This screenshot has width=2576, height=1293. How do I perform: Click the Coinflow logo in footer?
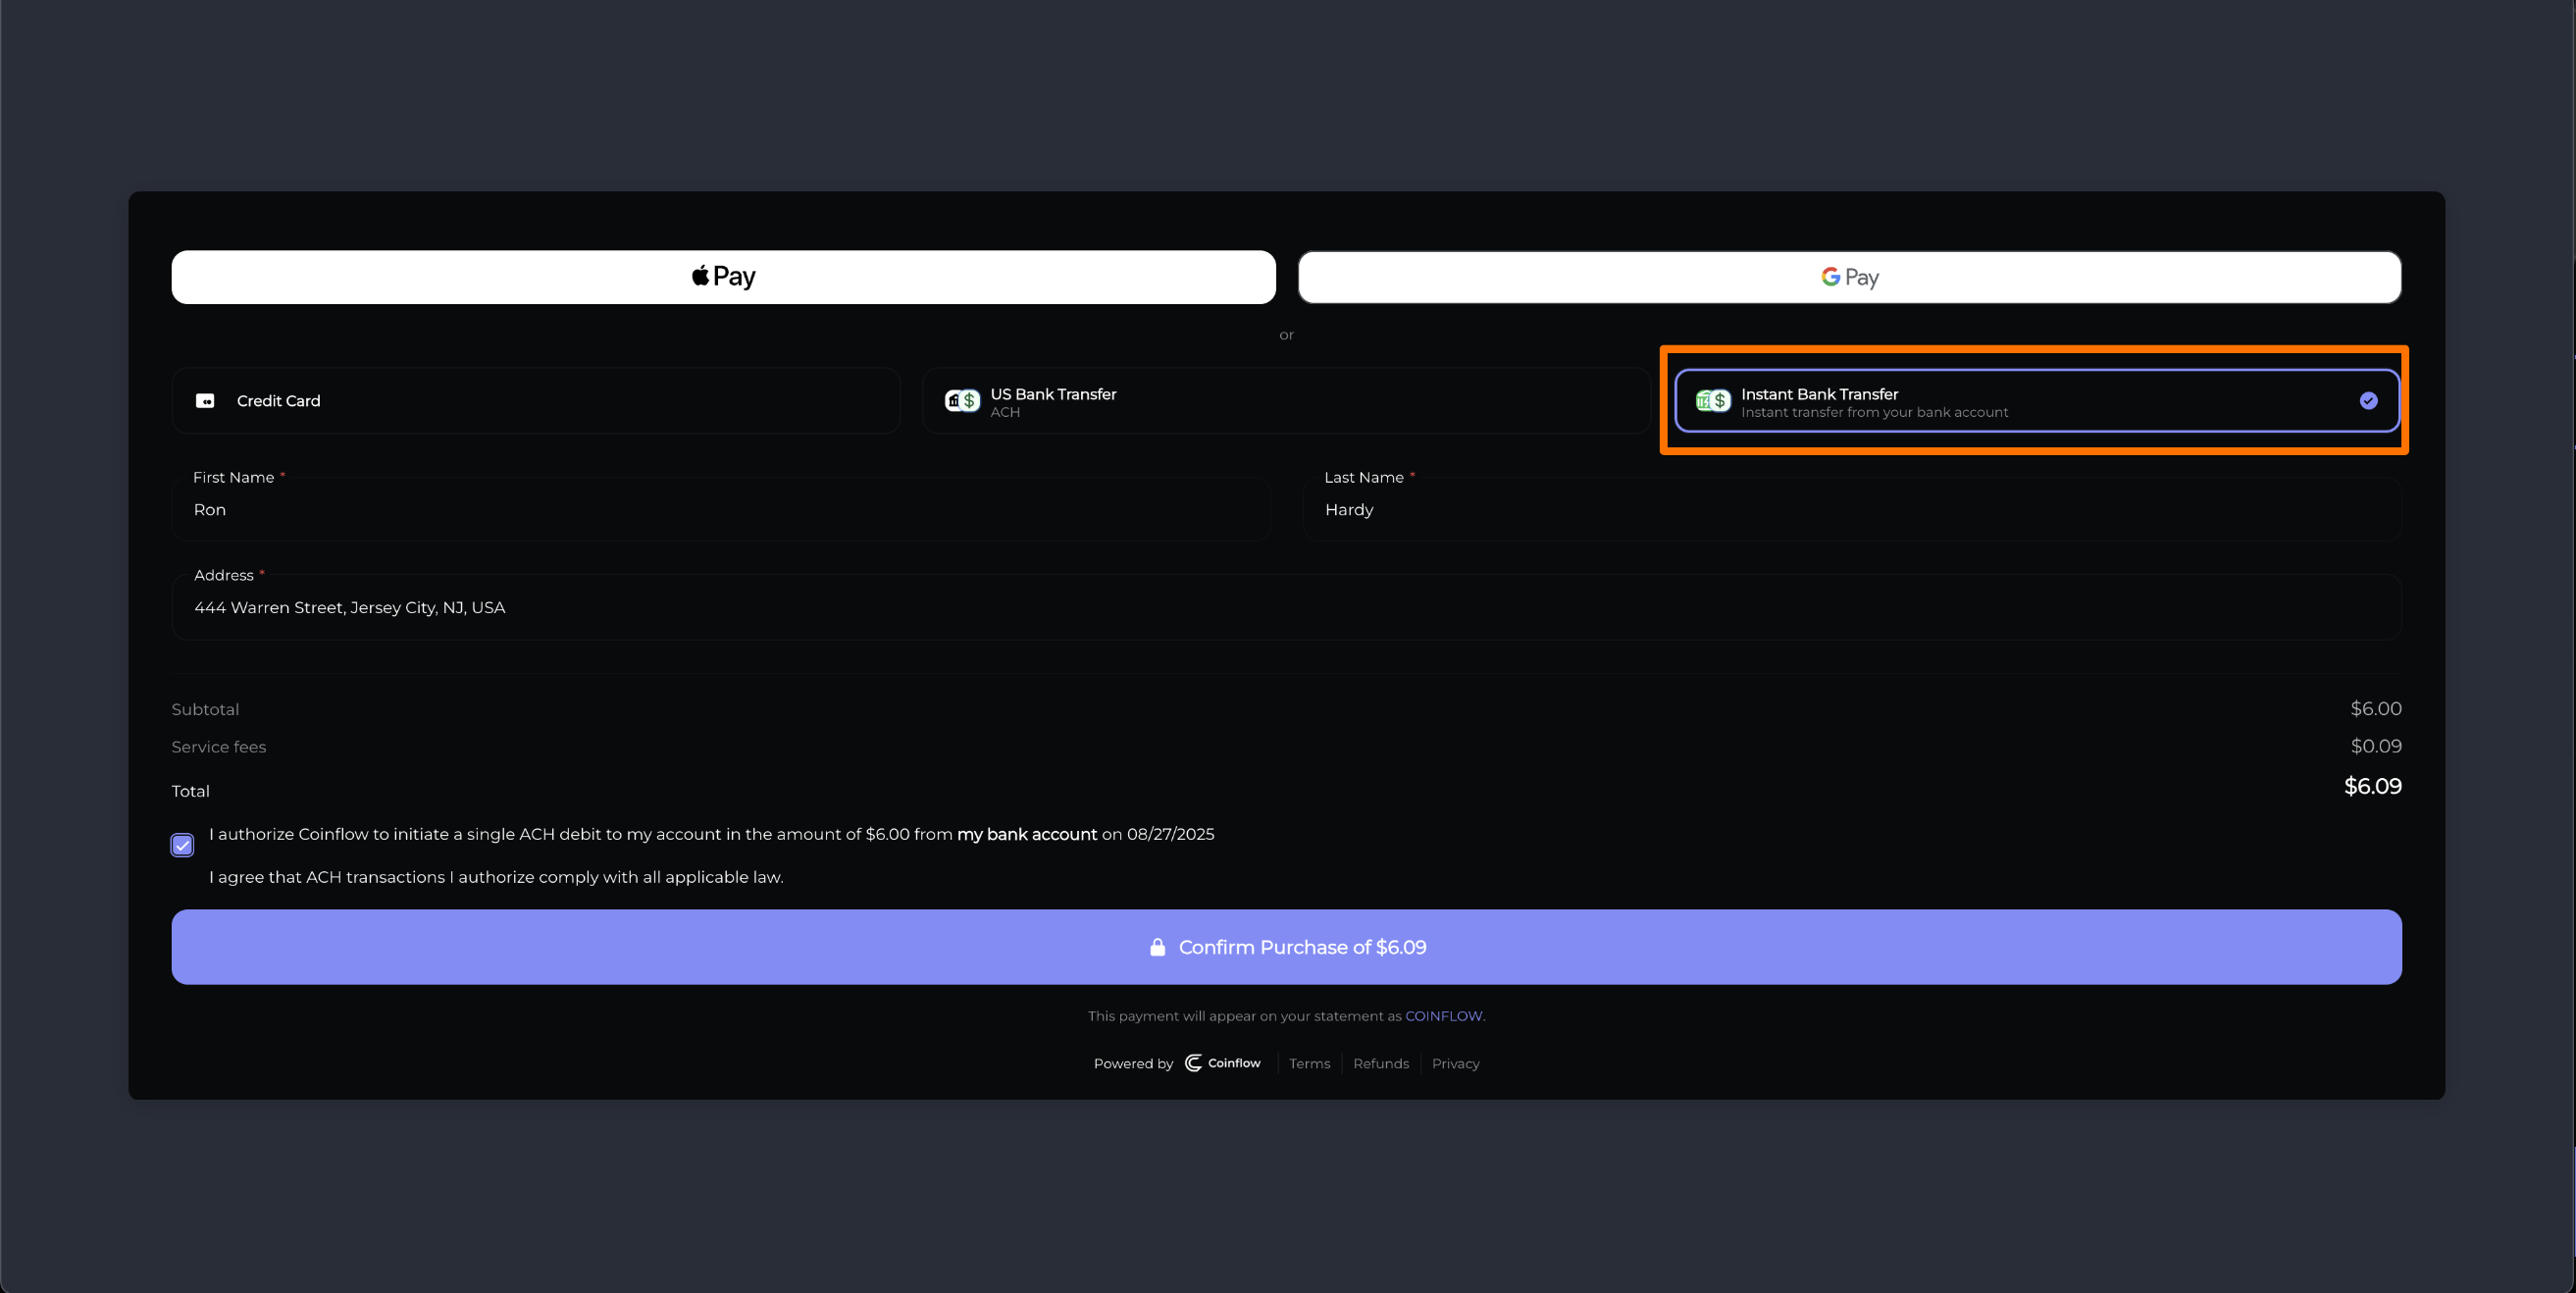click(x=1222, y=1063)
